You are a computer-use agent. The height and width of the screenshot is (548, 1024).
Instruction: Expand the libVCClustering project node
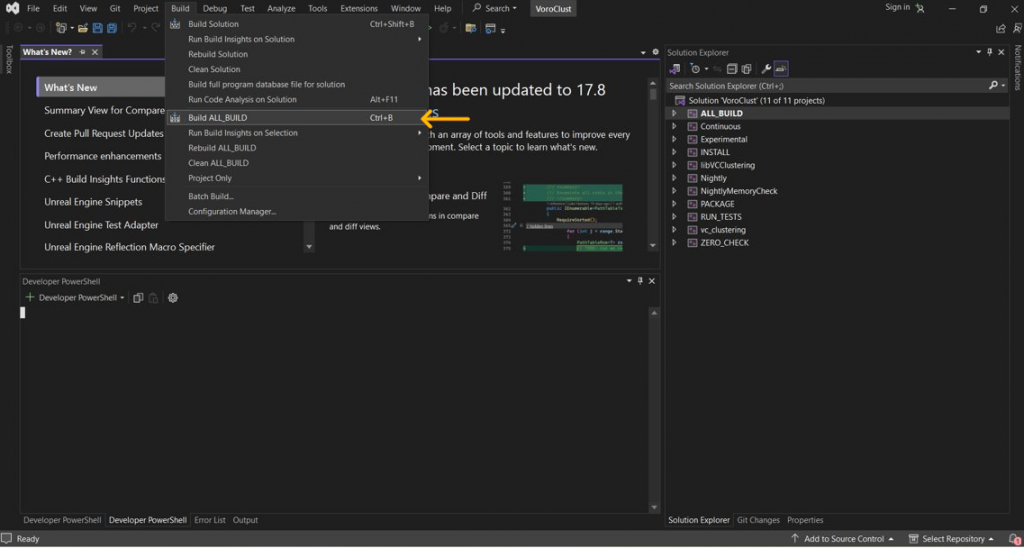tap(675, 165)
